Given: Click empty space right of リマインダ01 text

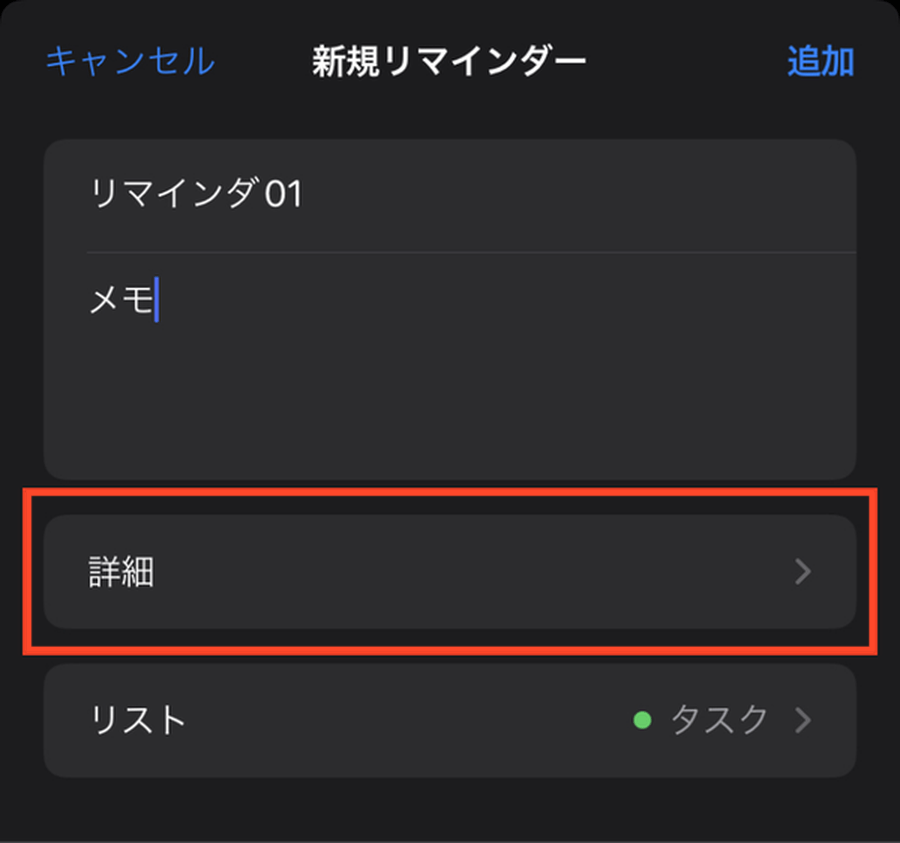Looking at the screenshot, I should tap(580, 194).
